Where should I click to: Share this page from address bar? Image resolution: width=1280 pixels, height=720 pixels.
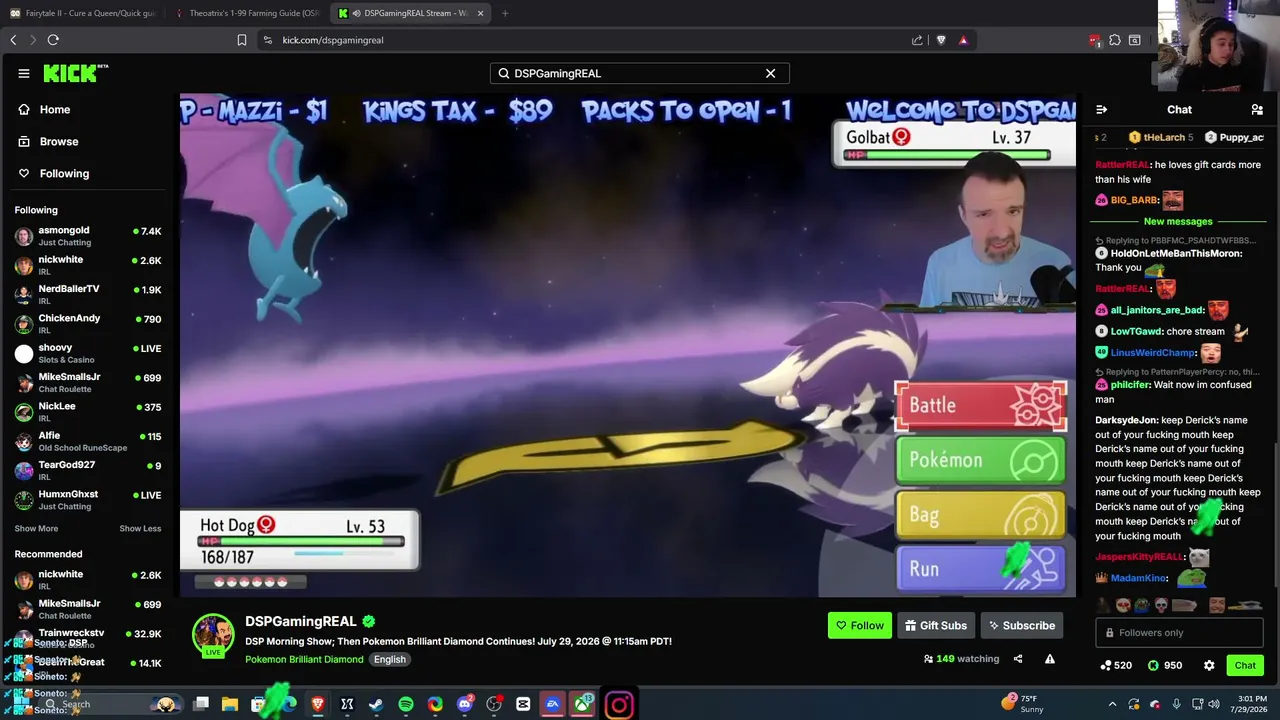(x=917, y=40)
